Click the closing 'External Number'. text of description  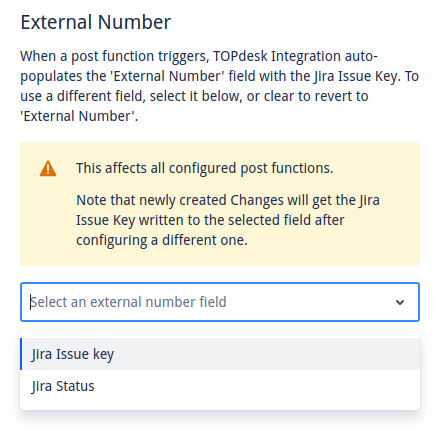click(79, 116)
